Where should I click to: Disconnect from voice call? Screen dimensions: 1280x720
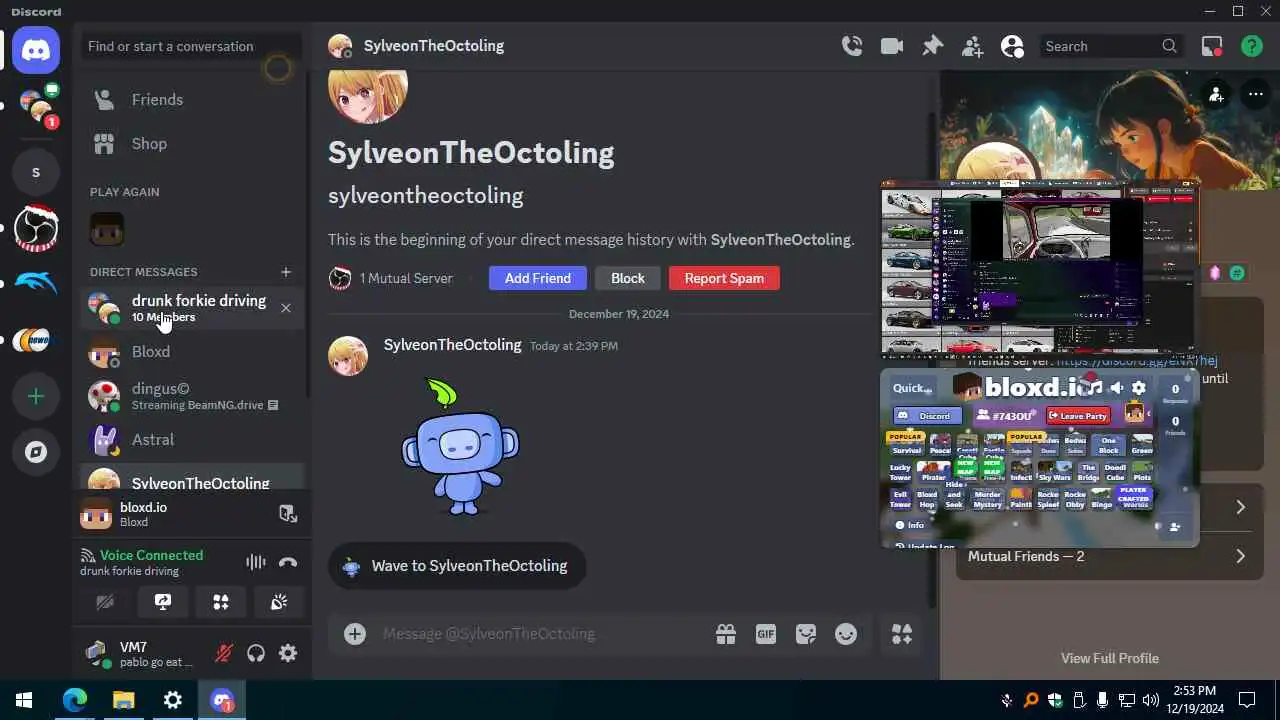[288, 562]
